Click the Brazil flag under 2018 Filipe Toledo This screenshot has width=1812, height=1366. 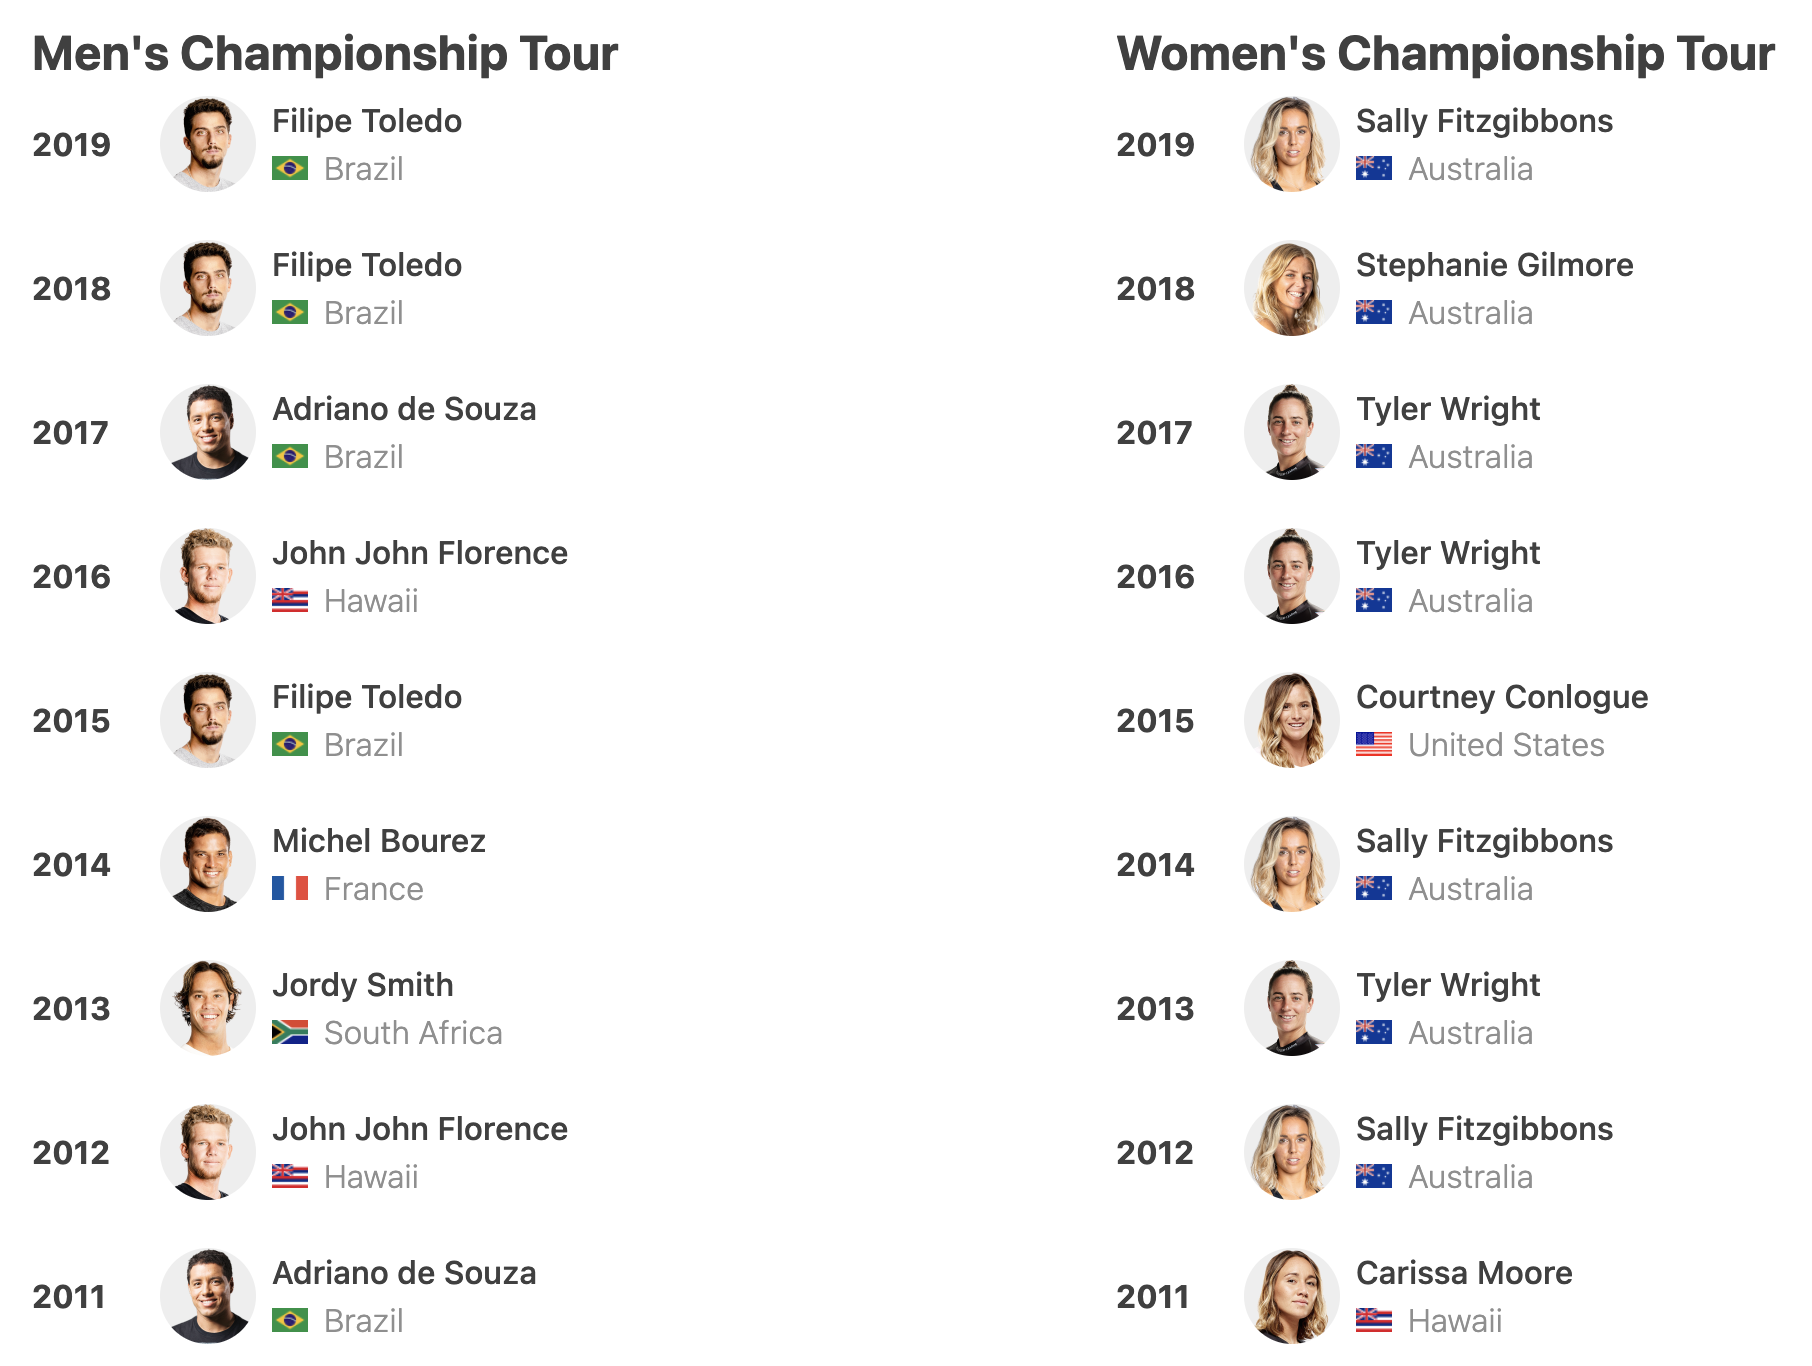coord(290,312)
